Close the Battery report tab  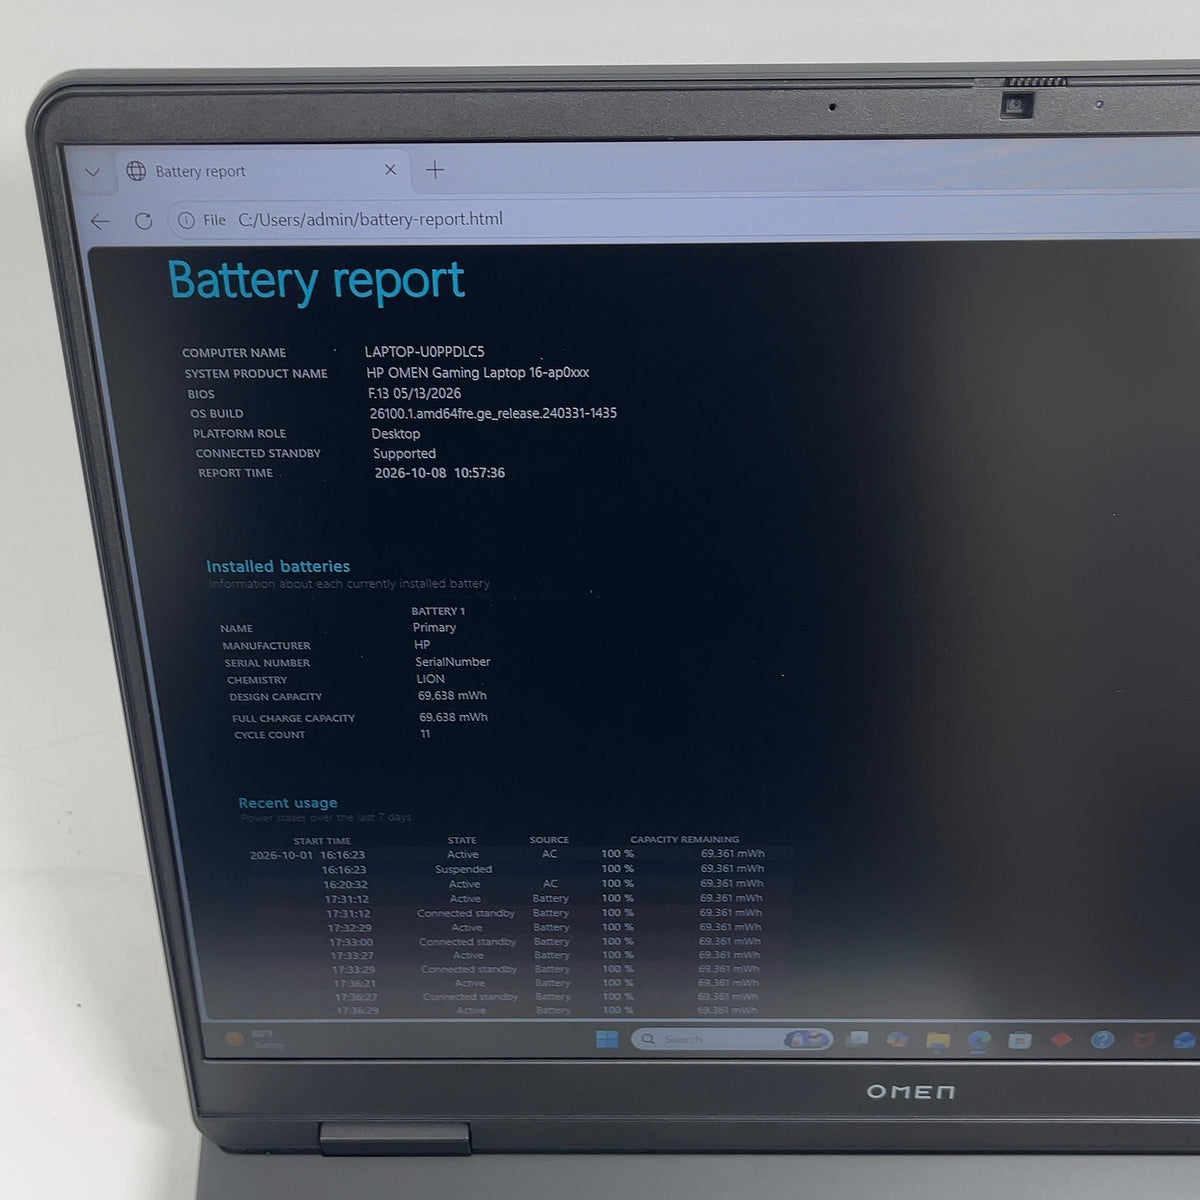pos(391,170)
